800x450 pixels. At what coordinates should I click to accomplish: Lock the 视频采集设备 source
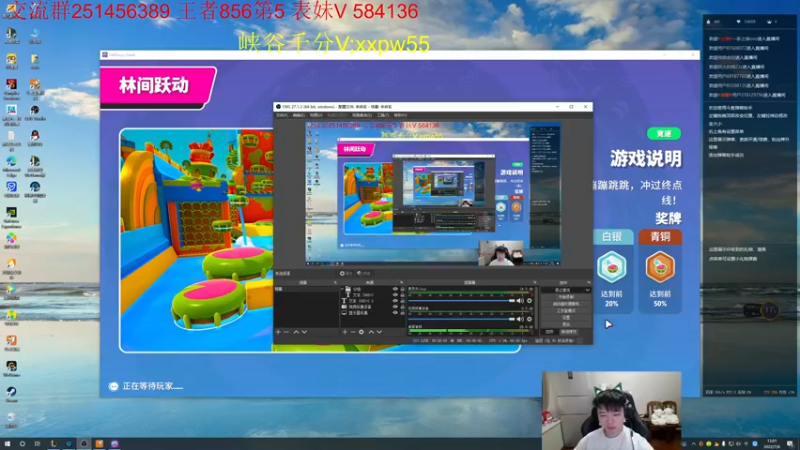402,307
